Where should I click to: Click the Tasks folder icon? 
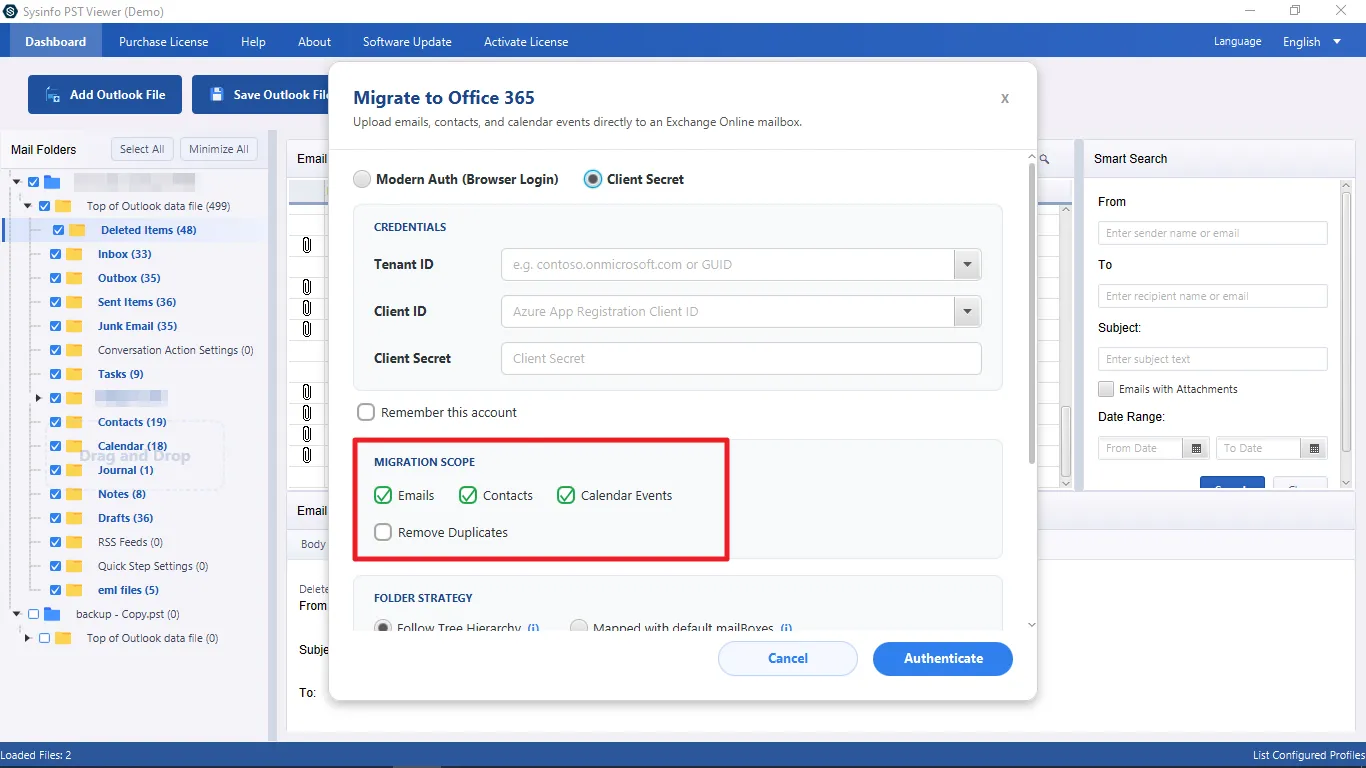(74, 374)
